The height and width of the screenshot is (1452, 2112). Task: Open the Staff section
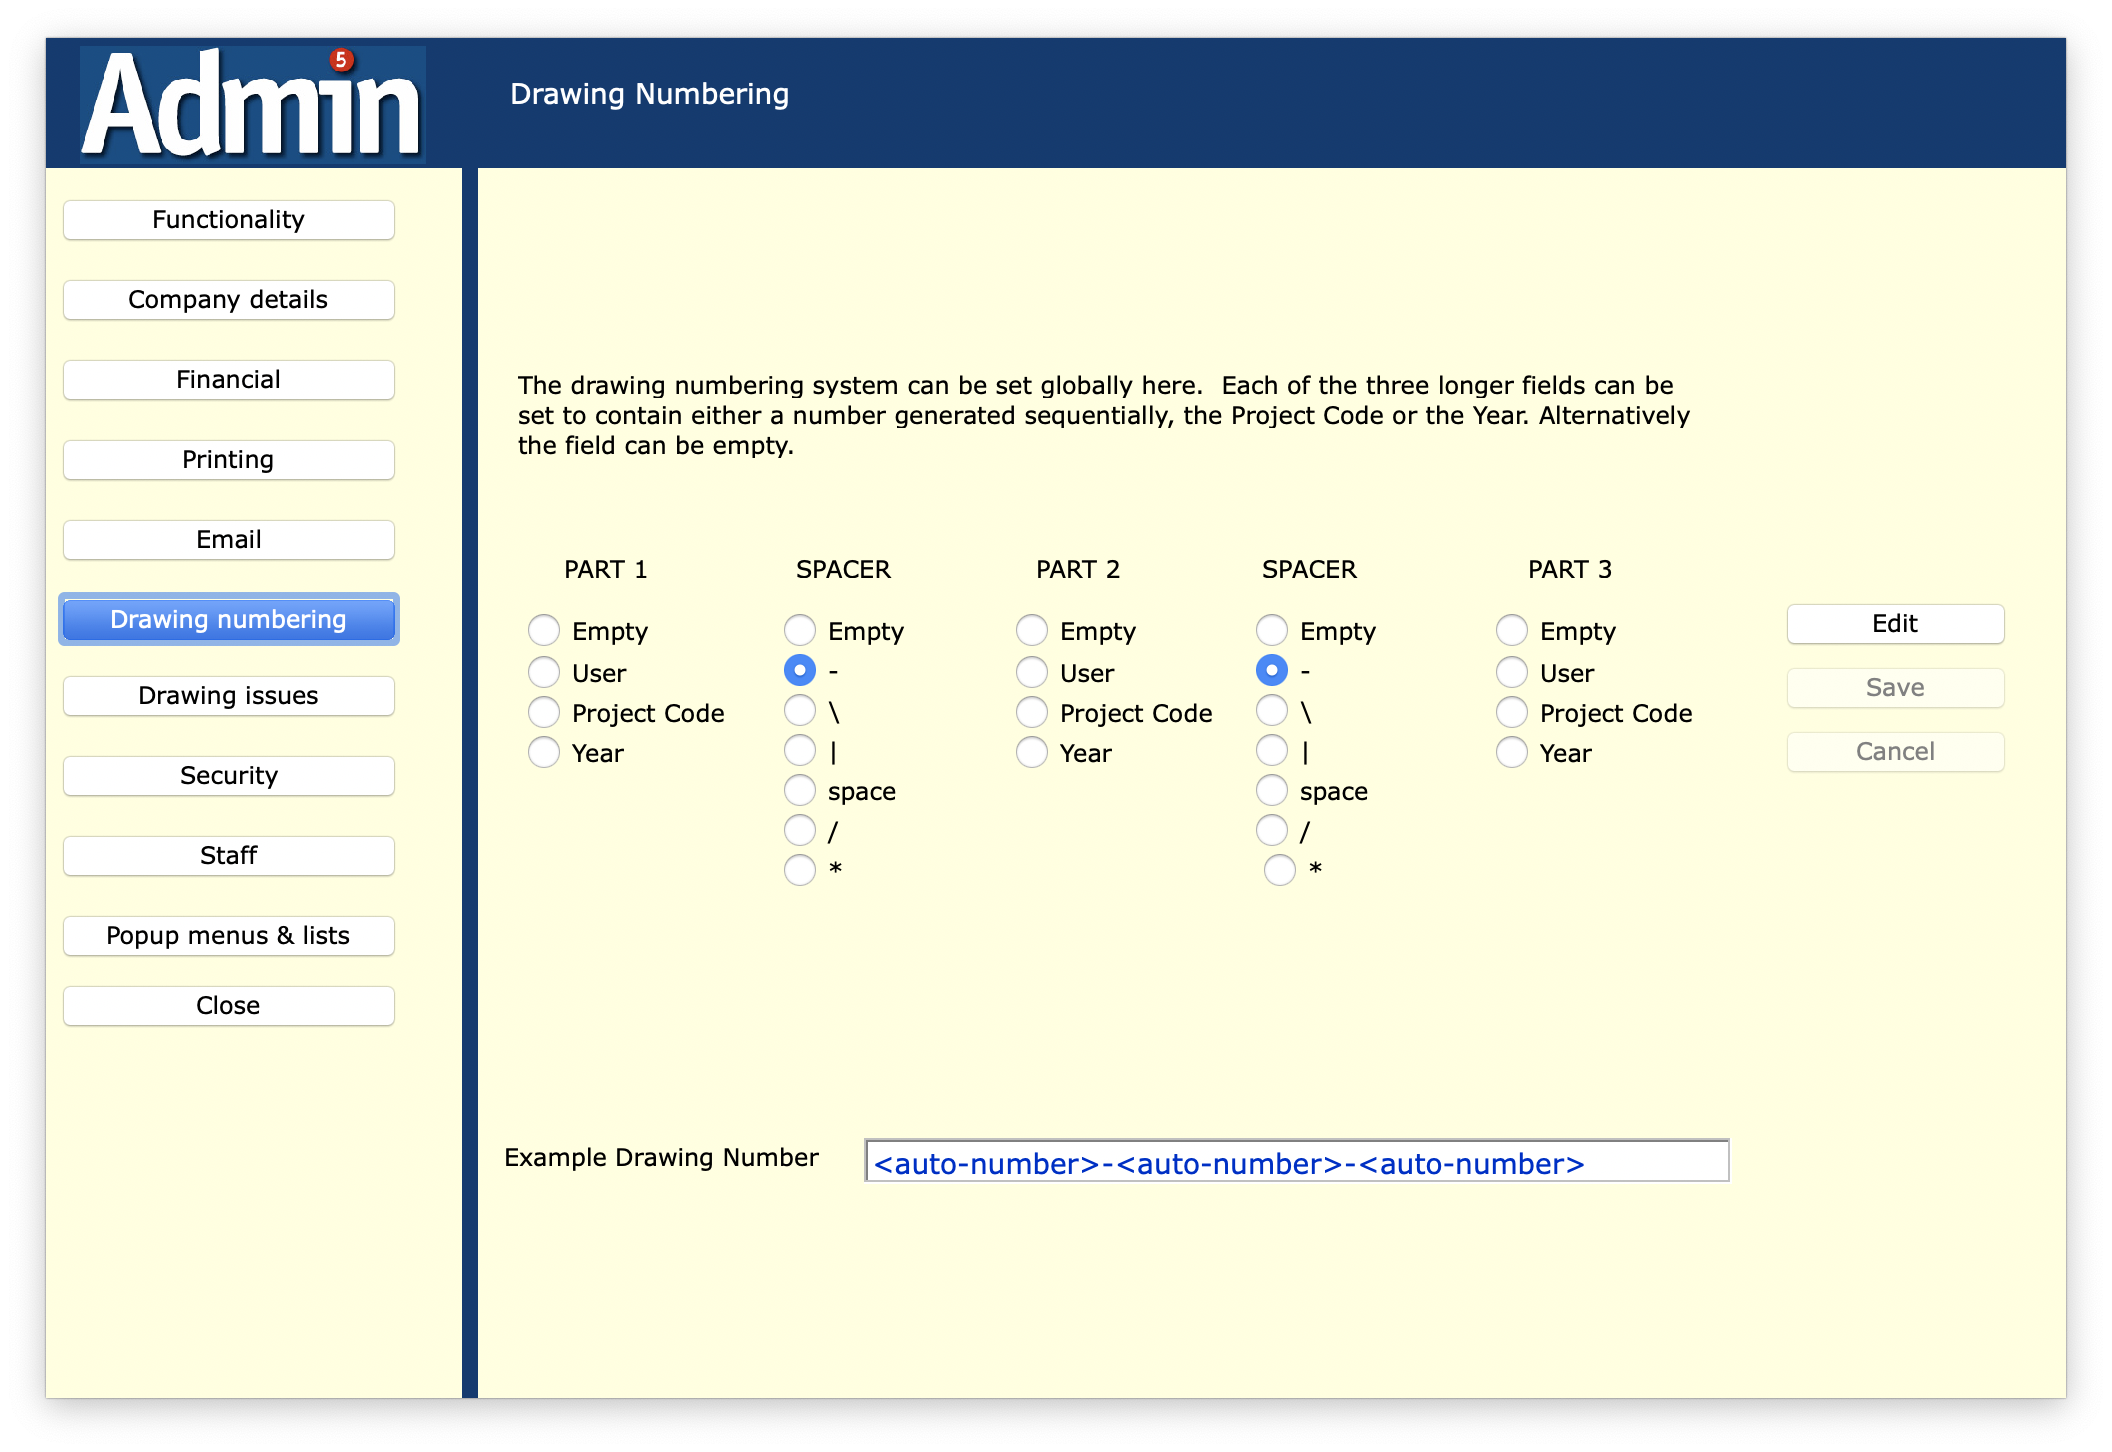click(x=228, y=856)
